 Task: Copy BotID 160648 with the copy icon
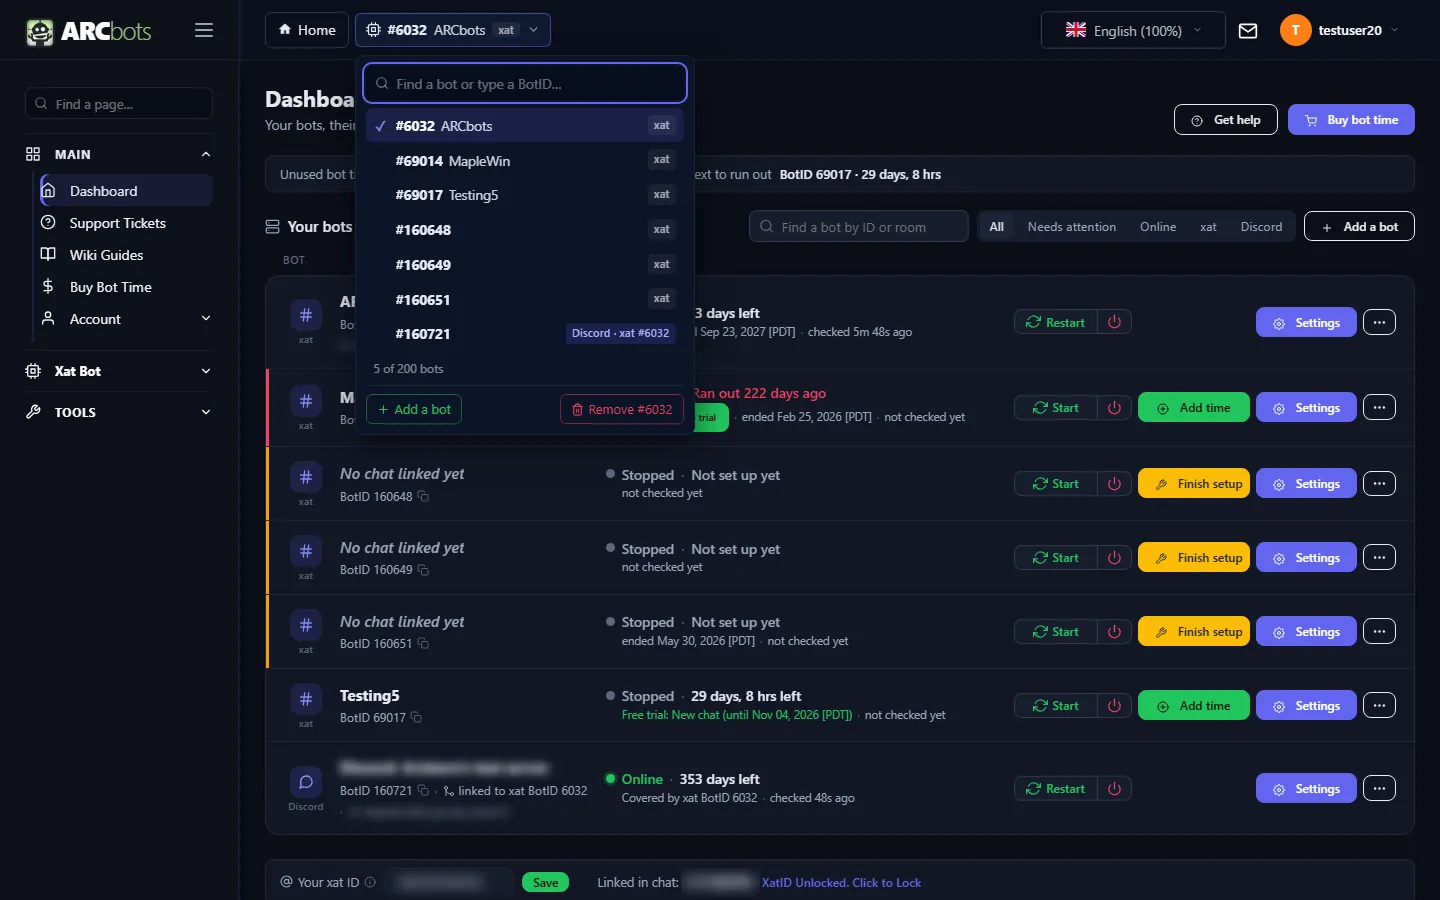pyautogui.click(x=424, y=497)
